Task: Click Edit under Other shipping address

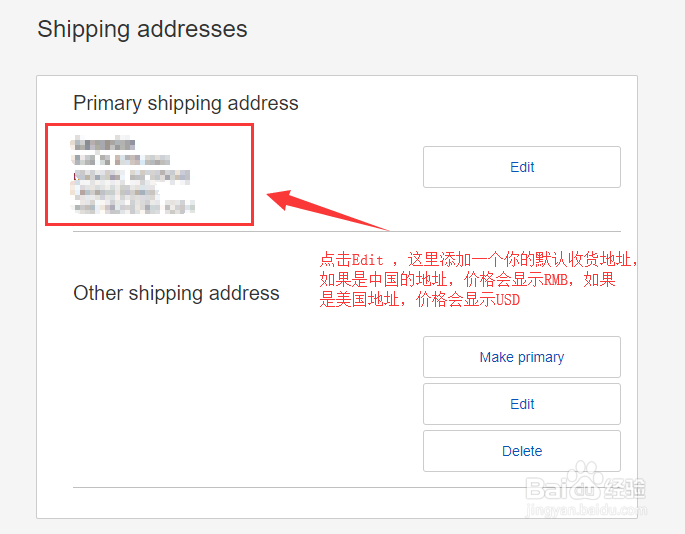Action: (522, 404)
